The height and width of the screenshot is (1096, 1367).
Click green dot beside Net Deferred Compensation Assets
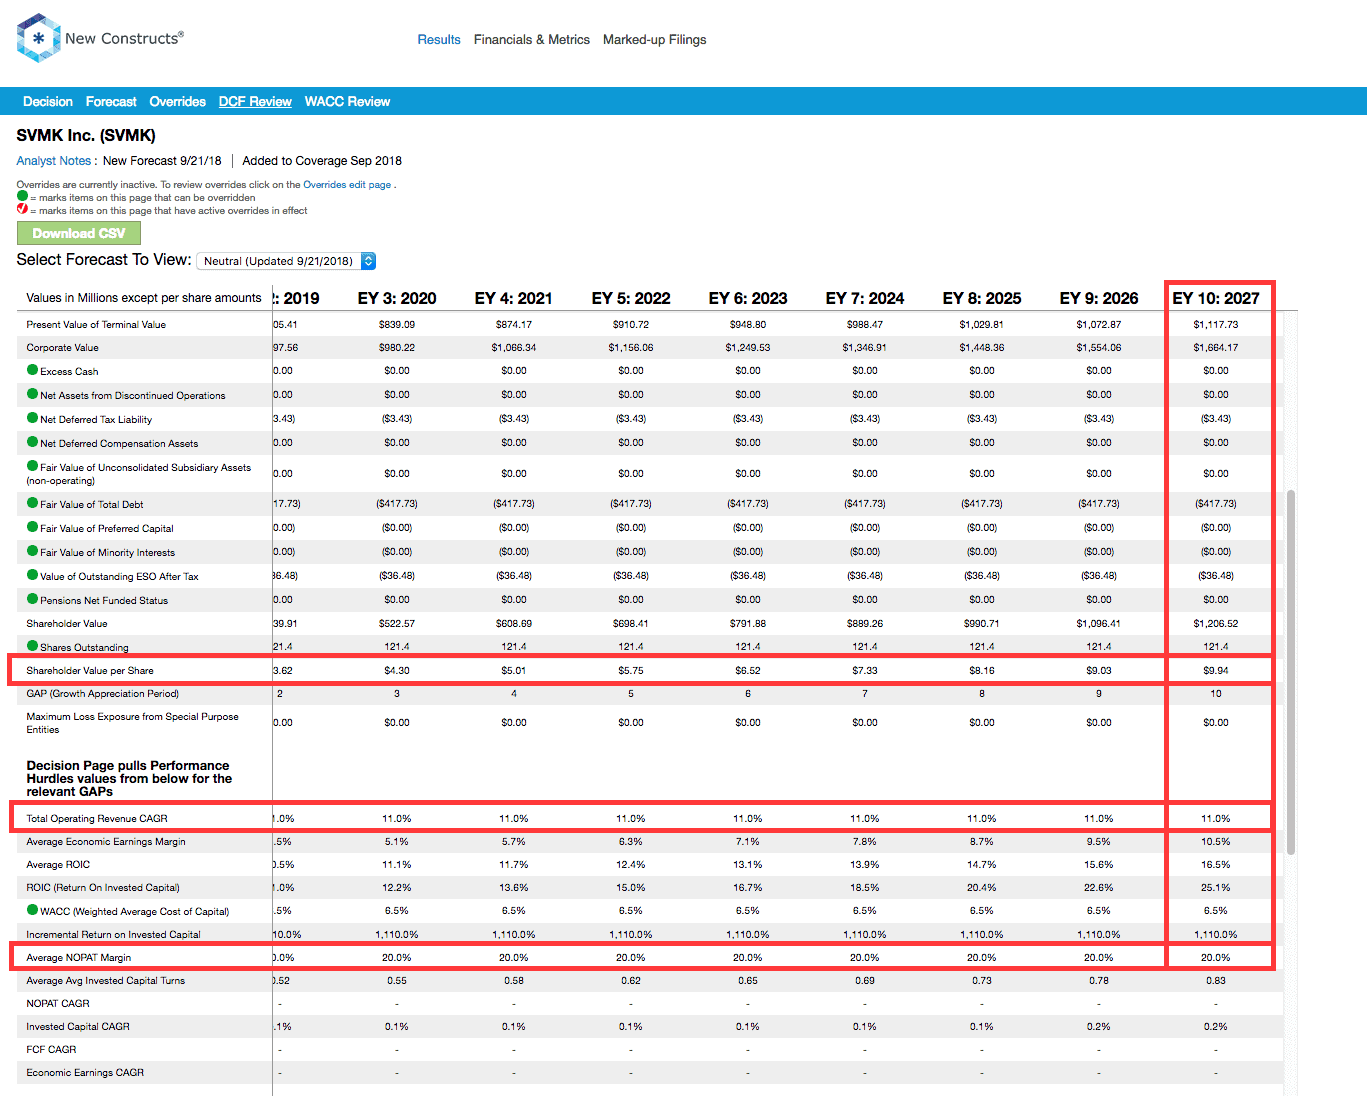33,442
